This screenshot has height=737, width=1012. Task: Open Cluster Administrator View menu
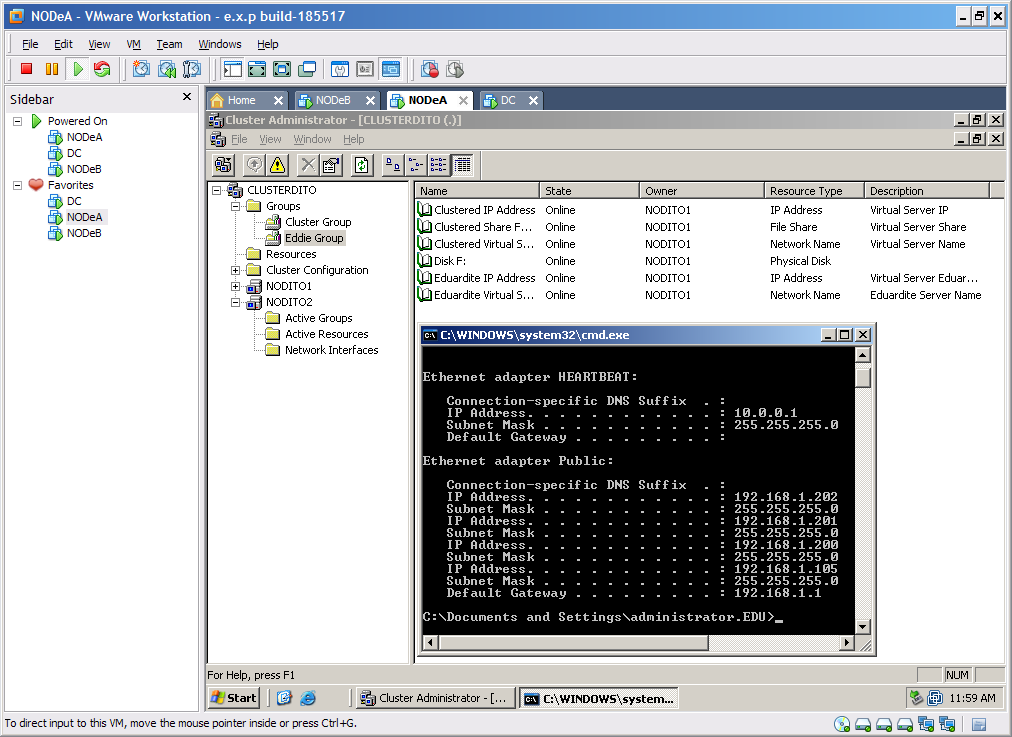(x=270, y=139)
